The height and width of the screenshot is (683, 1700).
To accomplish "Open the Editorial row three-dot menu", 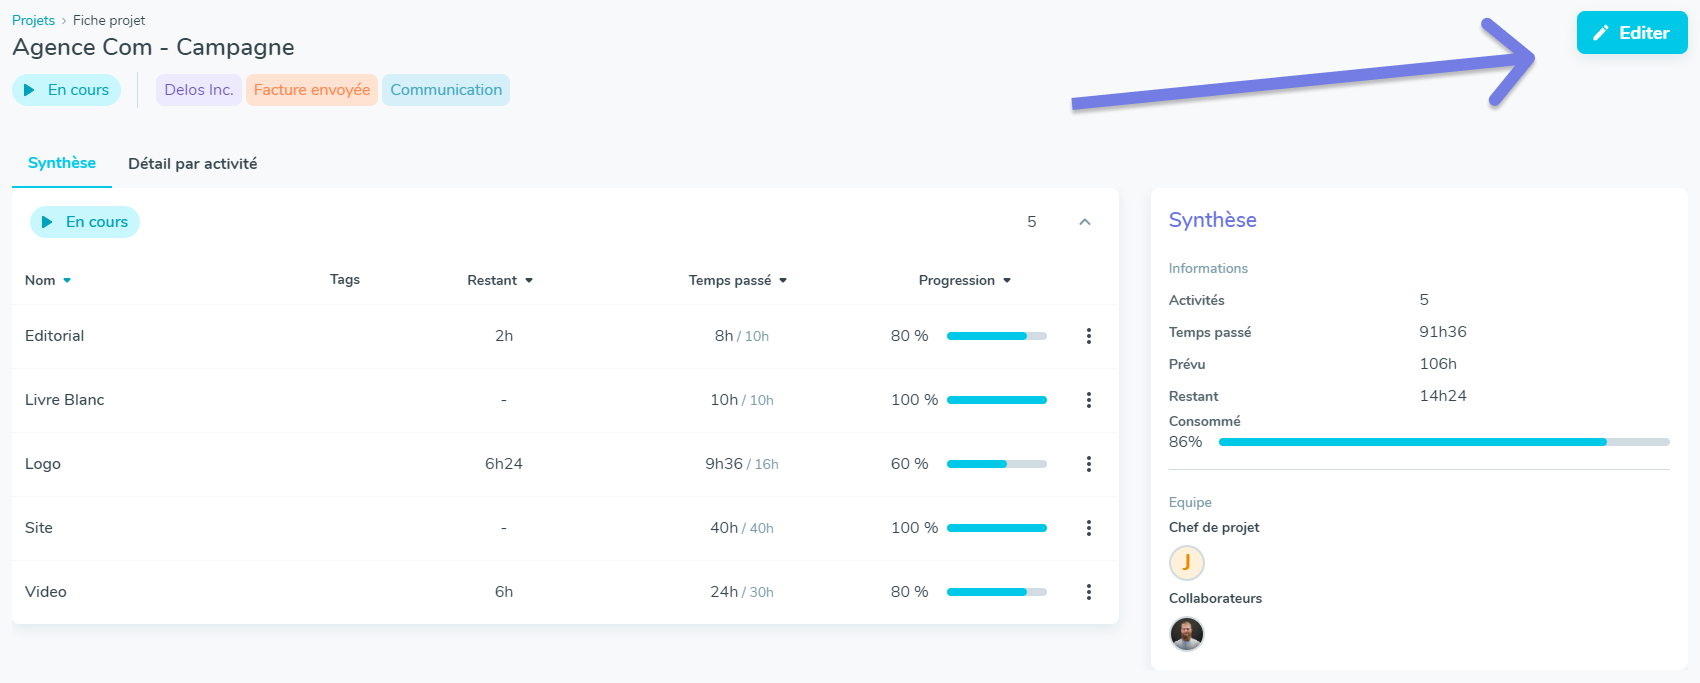I will (x=1089, y=336).
